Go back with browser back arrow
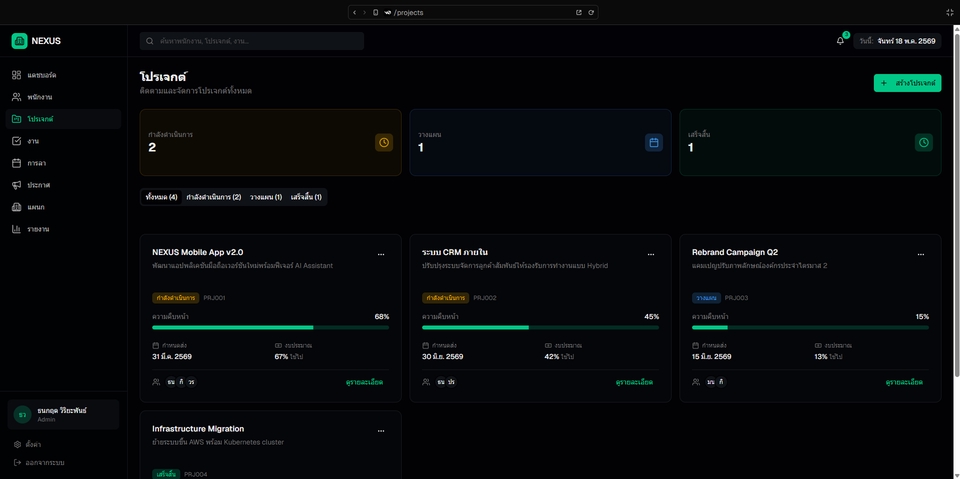 354,12
